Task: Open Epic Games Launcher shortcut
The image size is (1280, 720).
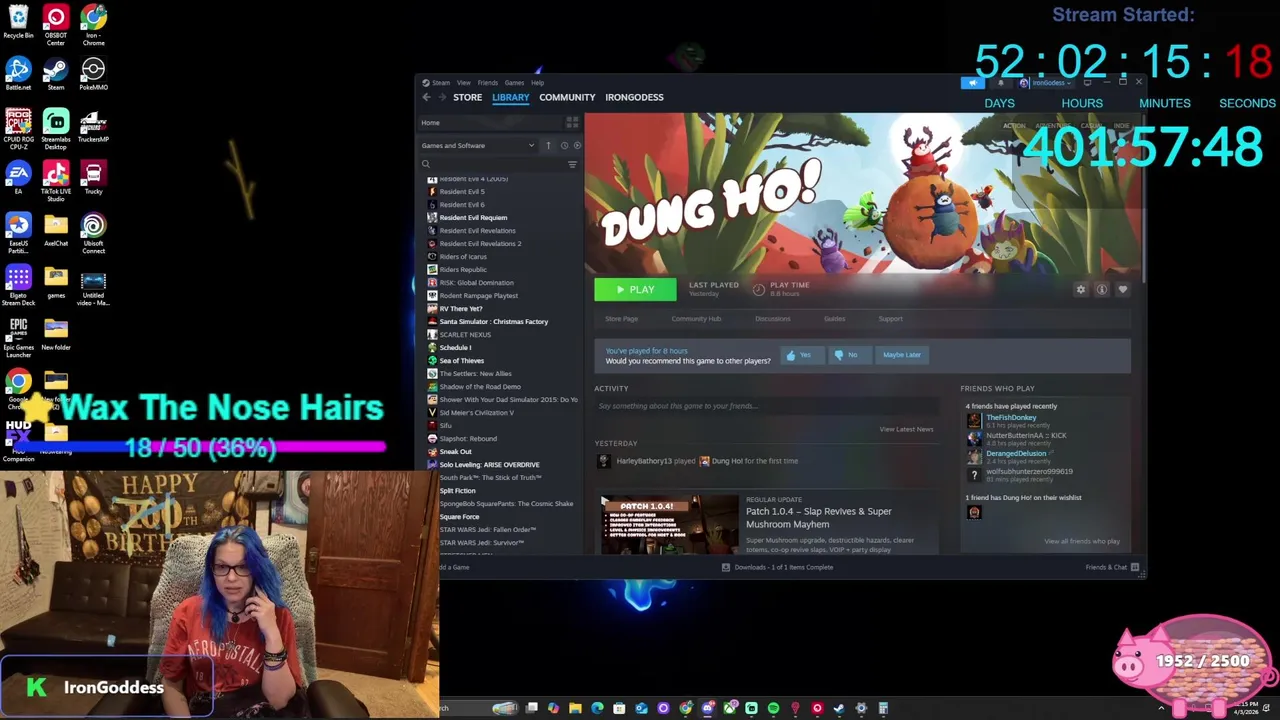Action: pyautogui.click(x=18, y=337)
